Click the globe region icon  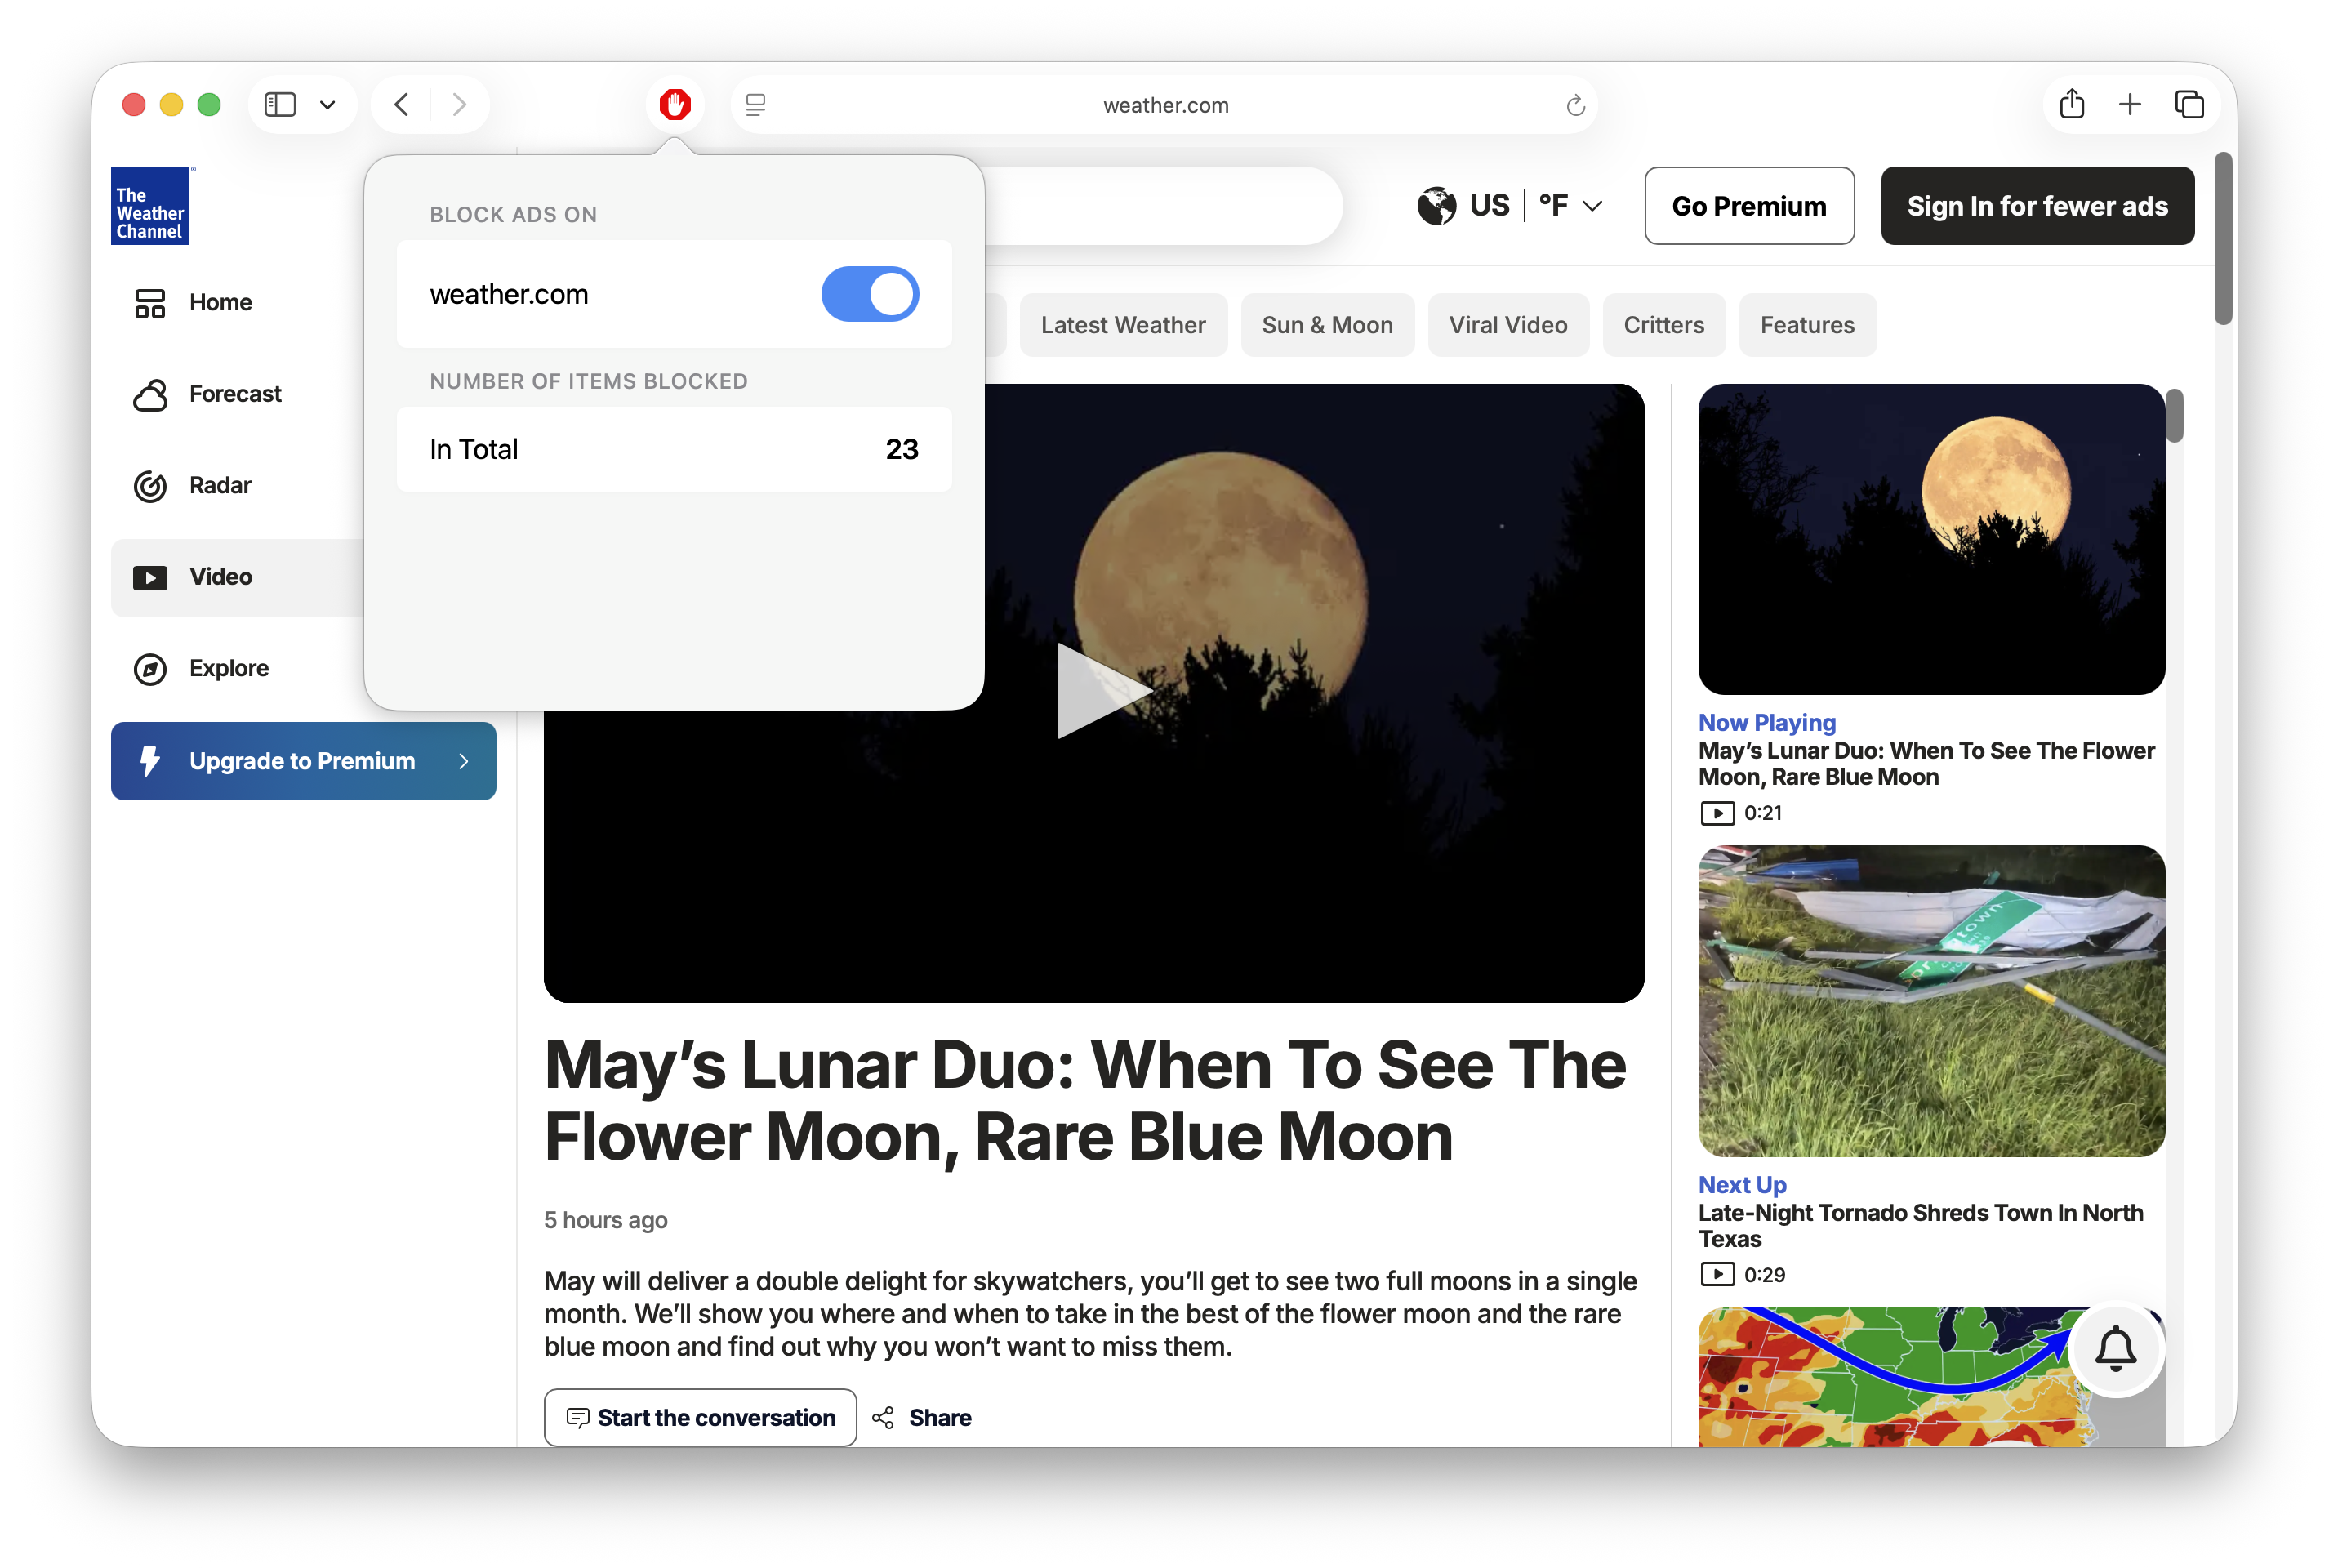tap(1436, 206)
